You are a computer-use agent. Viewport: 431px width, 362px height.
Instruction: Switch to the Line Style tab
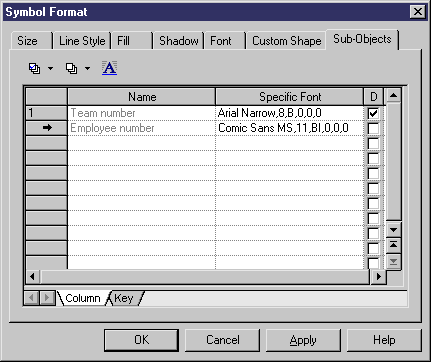click(82, 41)
